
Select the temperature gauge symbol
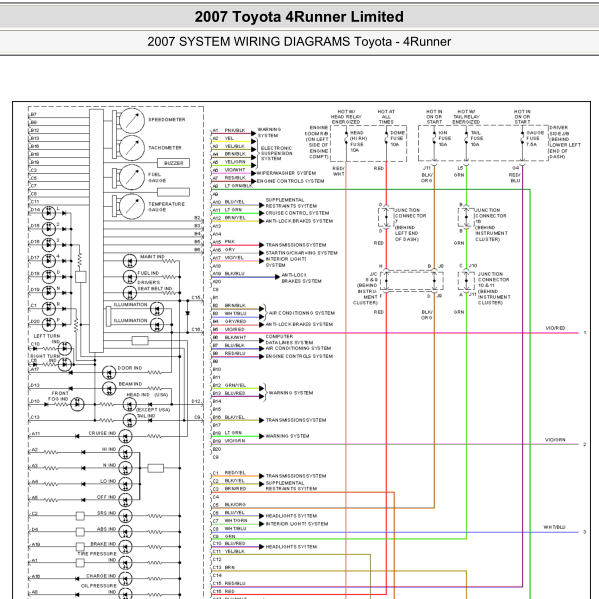(132, 207)
